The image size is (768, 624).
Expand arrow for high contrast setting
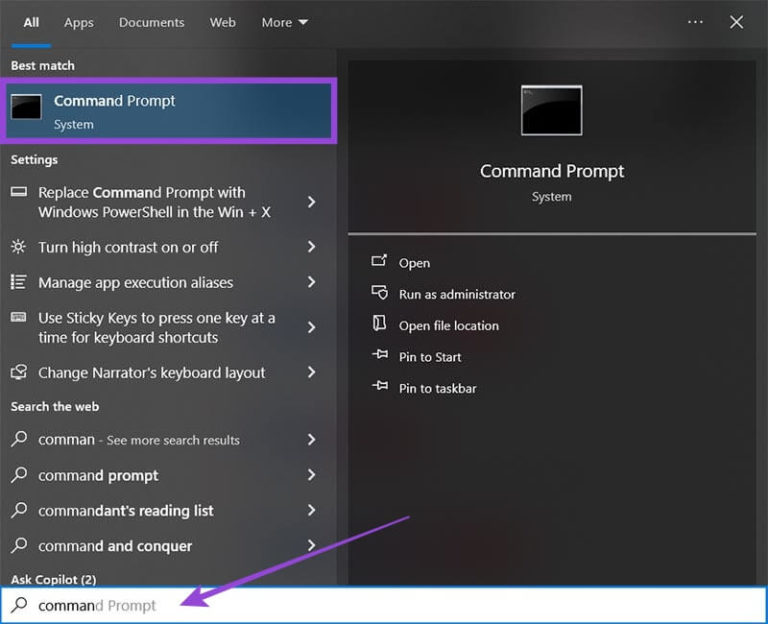pos(312,247)
